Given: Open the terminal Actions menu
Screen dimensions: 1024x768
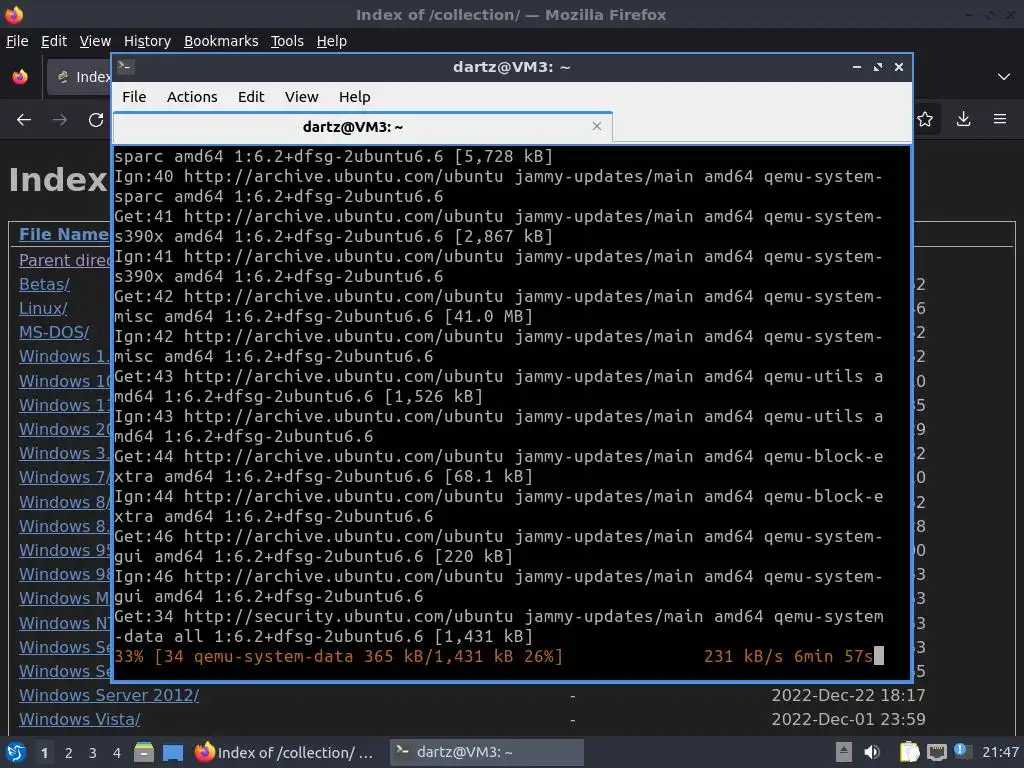Looking at the screenshot, I should [192, 97].
